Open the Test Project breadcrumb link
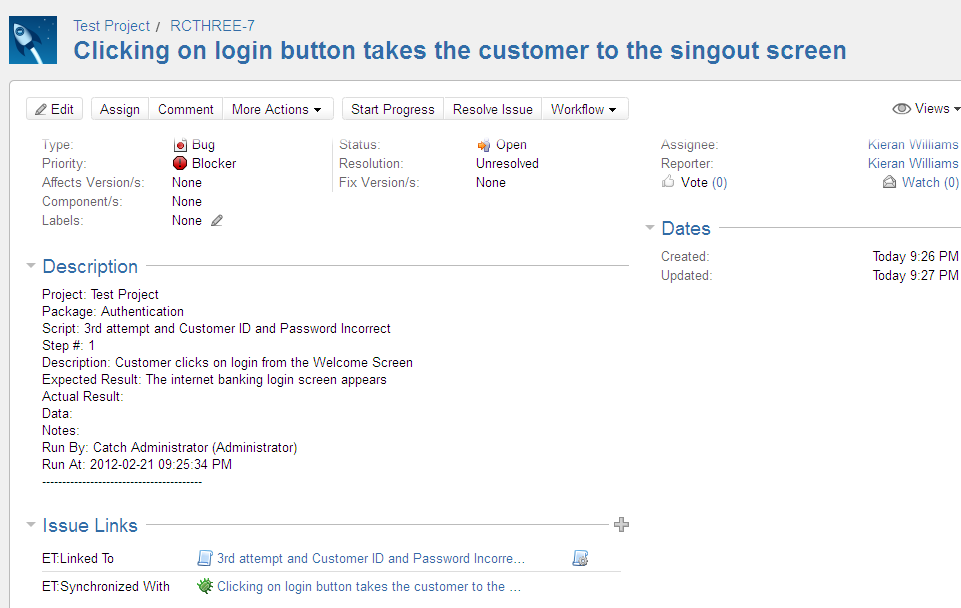Screen dimensions: 961x608 [111, 26]
